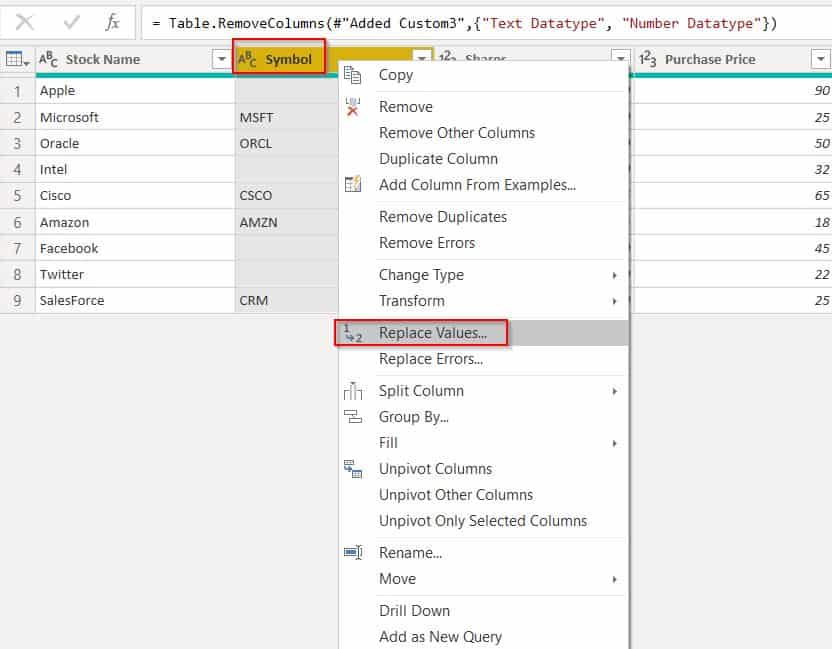Click the Cisco cell
Image resolution: width=832 pixels, height=649 pixels.
pyautogui.click(x=135, y=195)
